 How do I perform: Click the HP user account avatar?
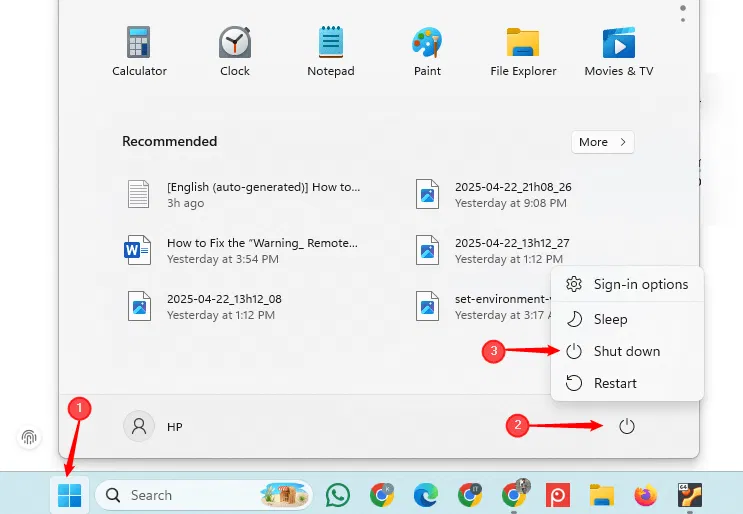(139, 426)
